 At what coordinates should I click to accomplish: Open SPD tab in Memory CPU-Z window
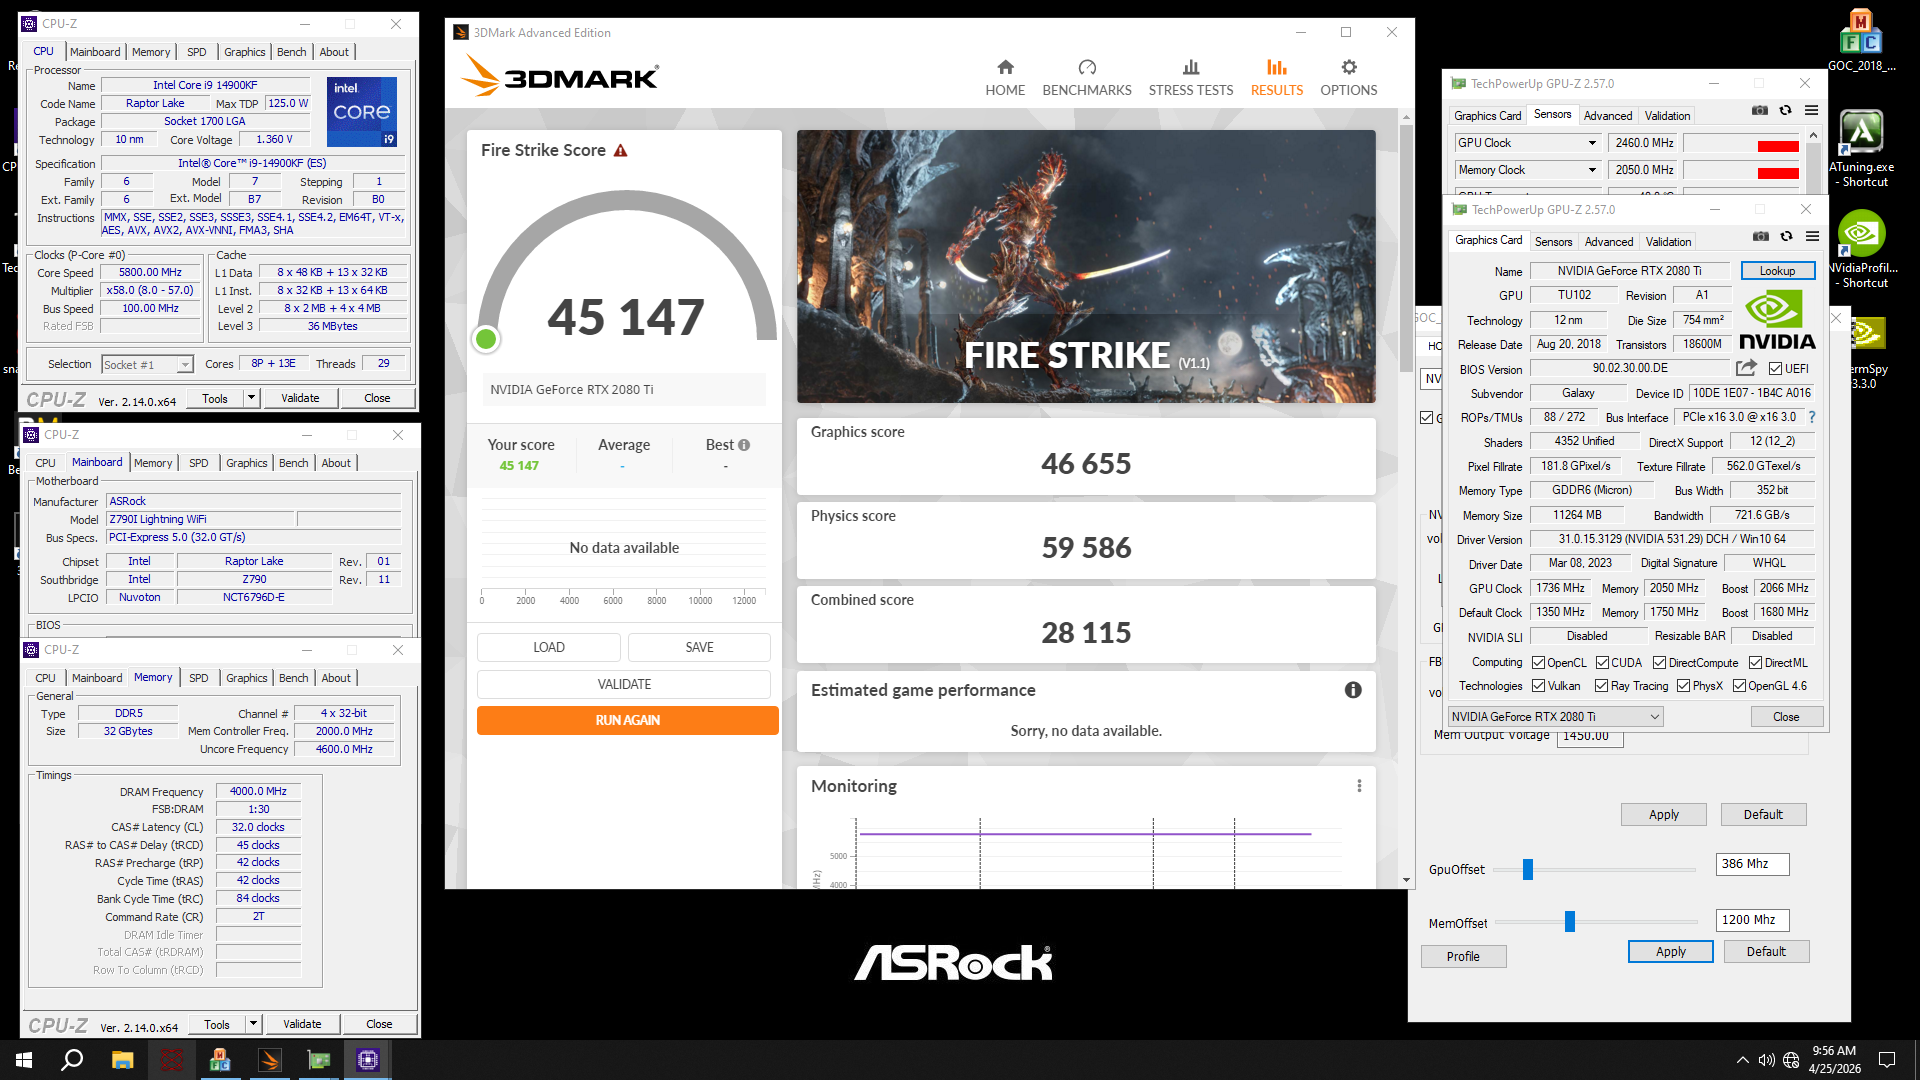coord(199,678)
